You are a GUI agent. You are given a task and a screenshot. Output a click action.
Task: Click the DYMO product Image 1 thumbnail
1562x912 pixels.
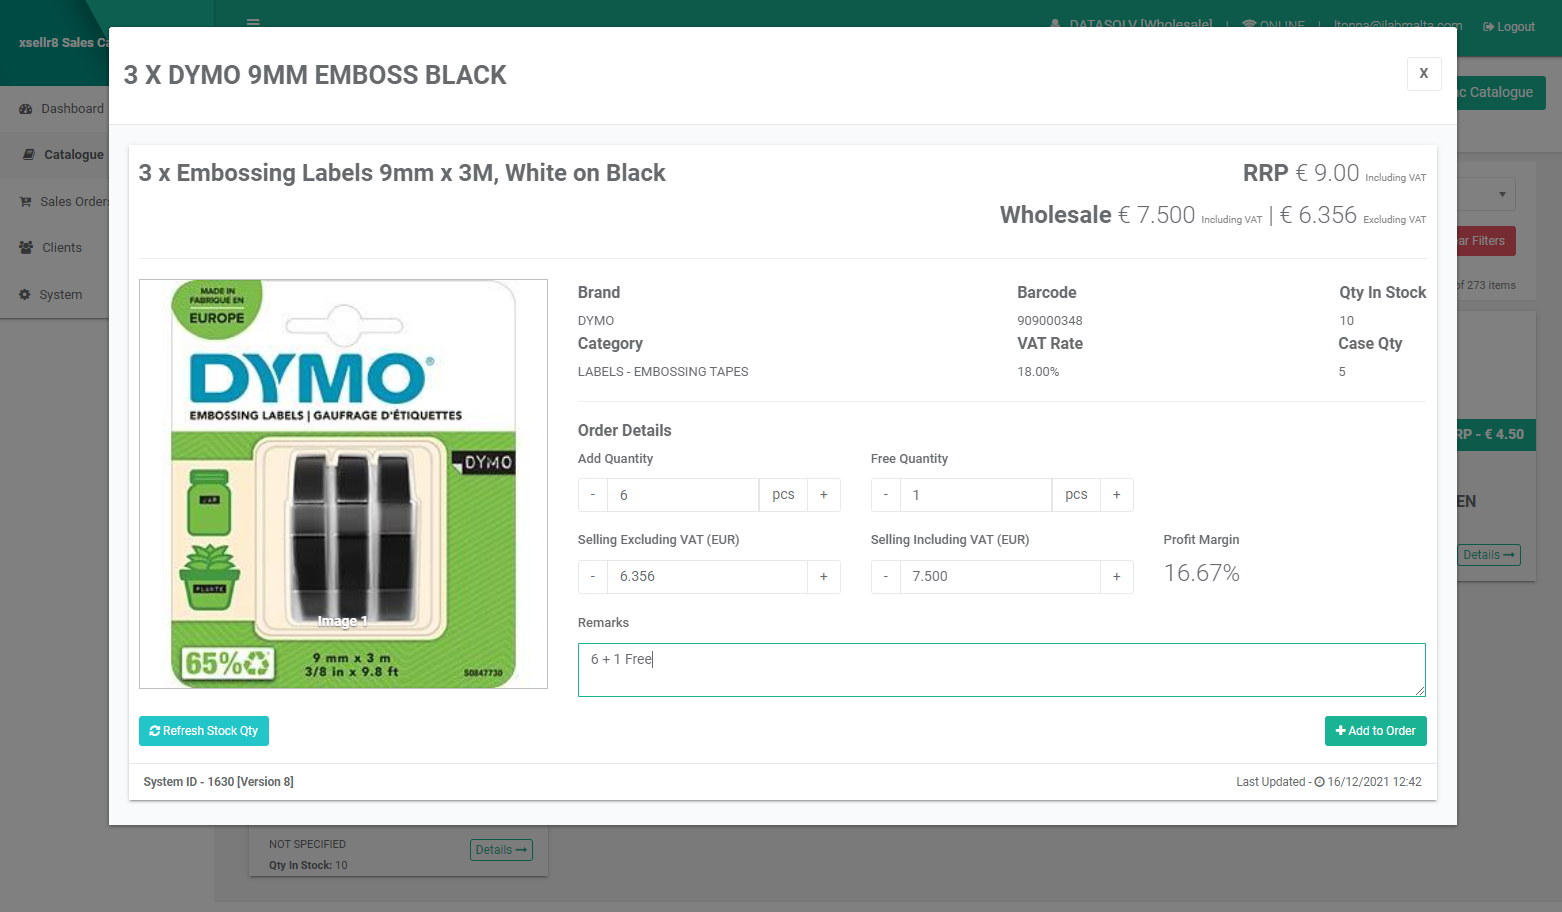343,483
